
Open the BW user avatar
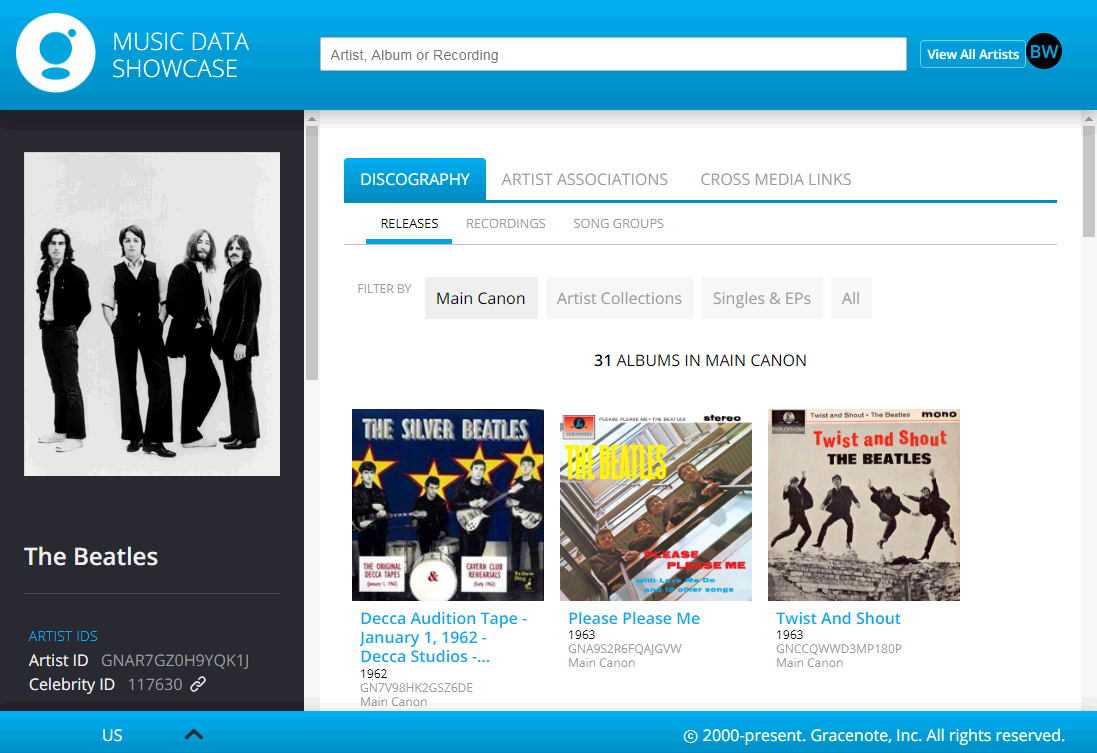point(1044,52)
